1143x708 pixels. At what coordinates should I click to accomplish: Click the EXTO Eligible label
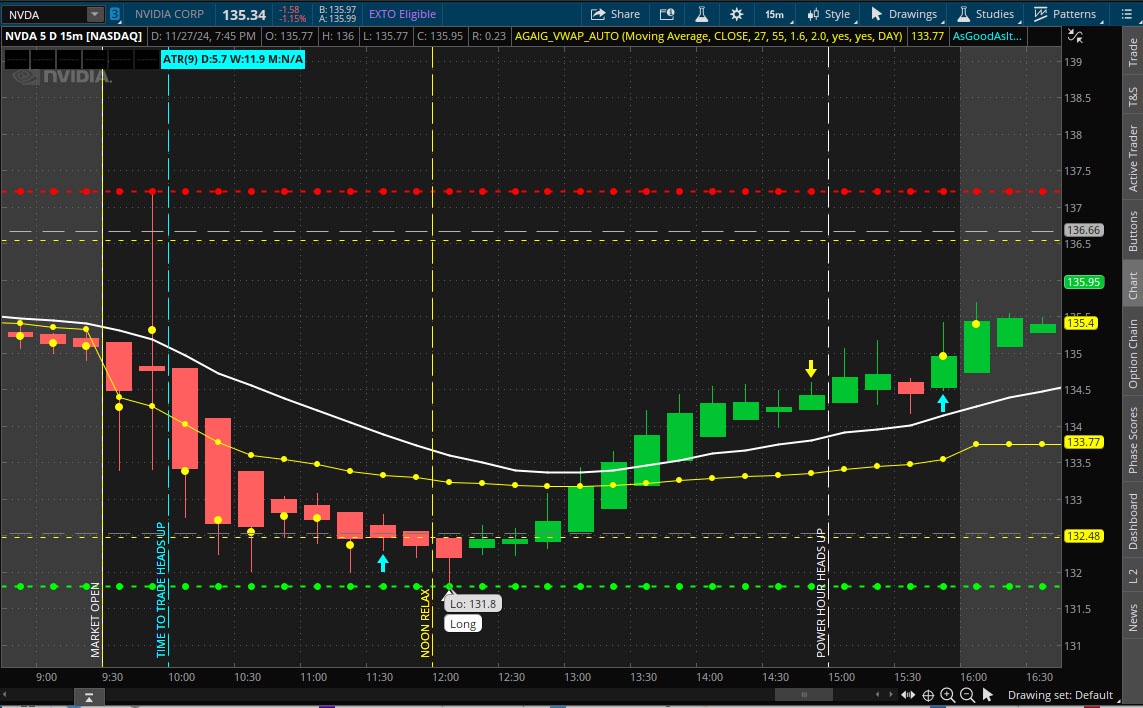click(x=402, y=14)
